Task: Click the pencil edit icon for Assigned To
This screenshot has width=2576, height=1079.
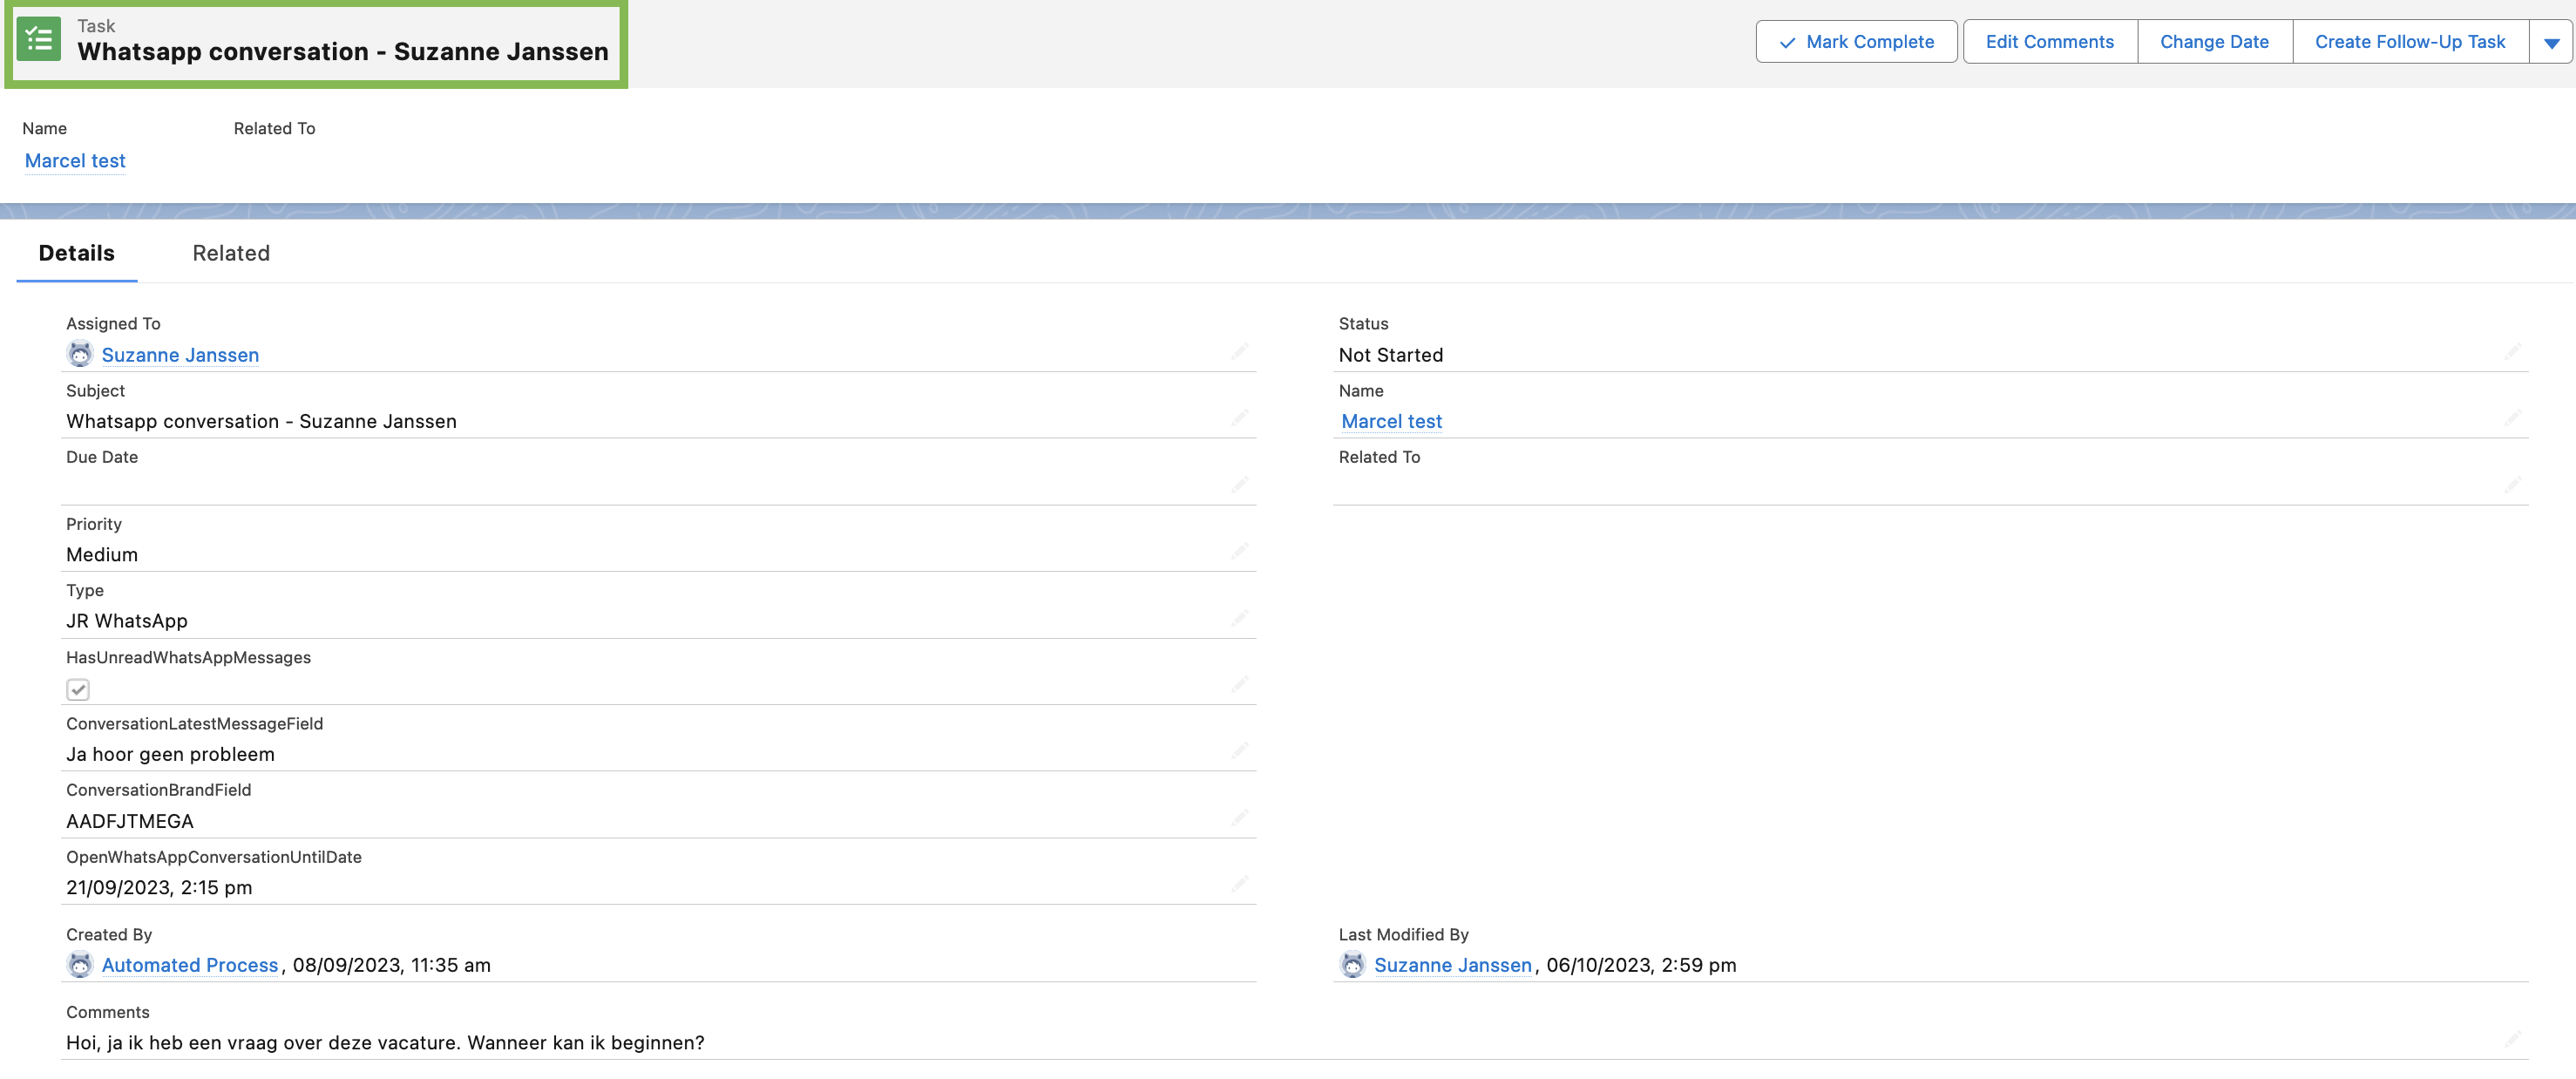Action: 1239,351
